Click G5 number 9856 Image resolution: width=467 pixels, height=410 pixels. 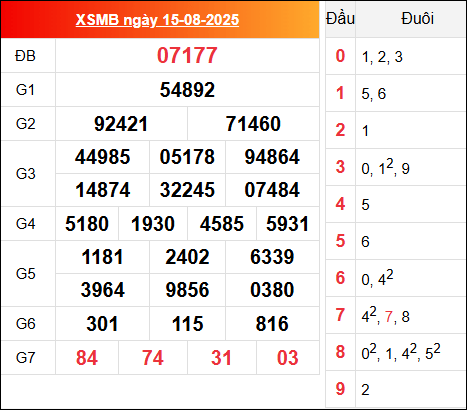pyautogui.click(x=187, y=290)
